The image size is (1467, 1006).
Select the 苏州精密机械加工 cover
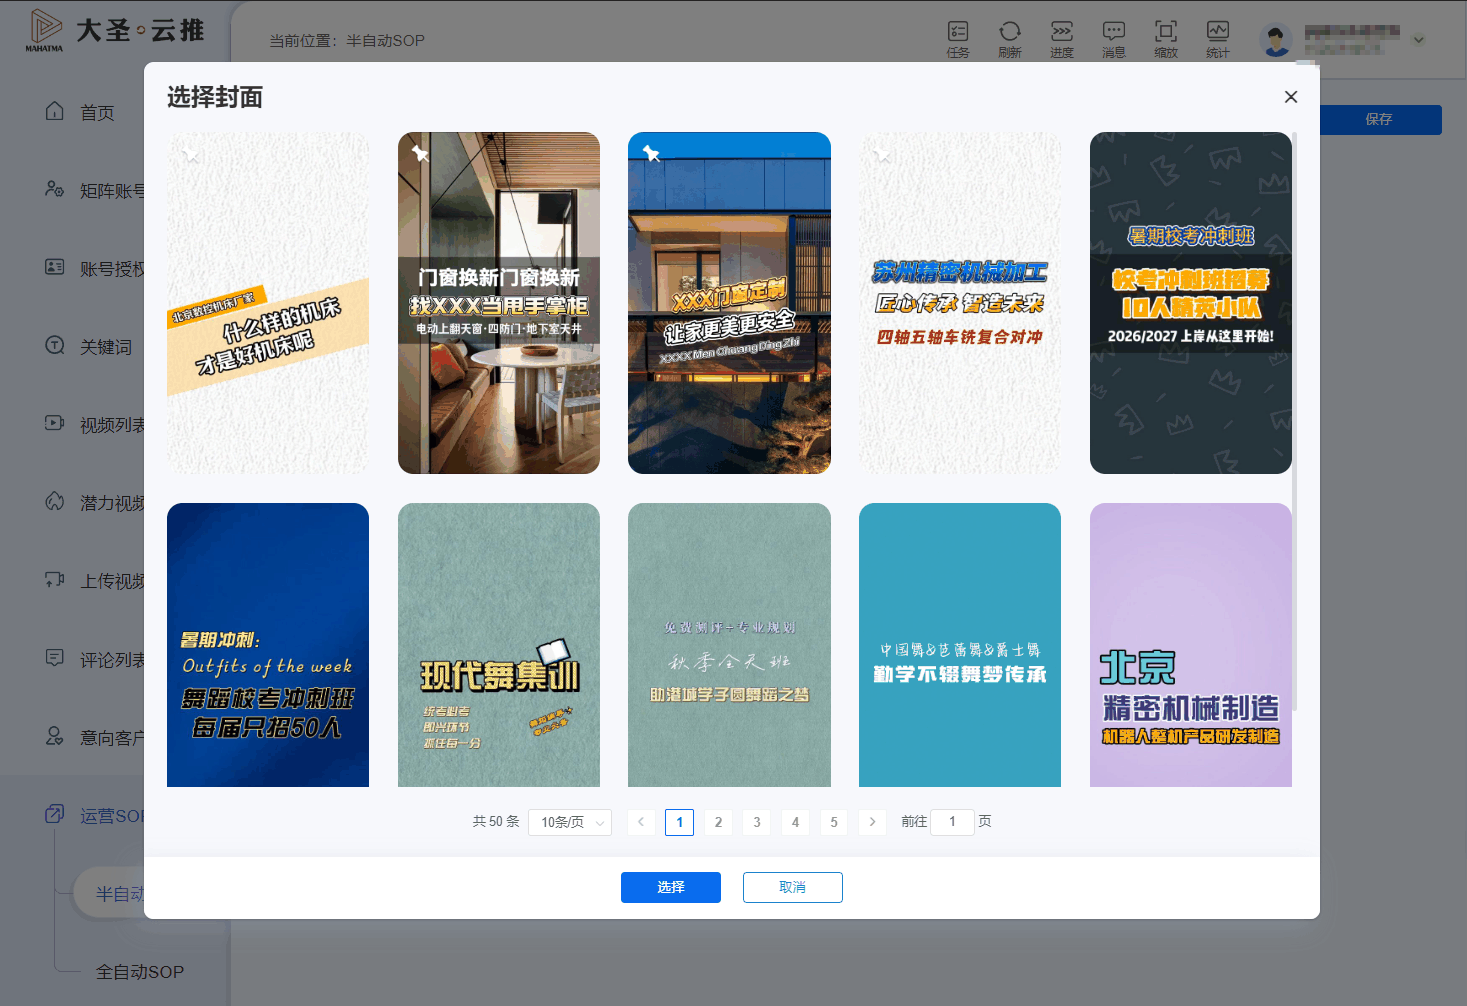[960, 303]
